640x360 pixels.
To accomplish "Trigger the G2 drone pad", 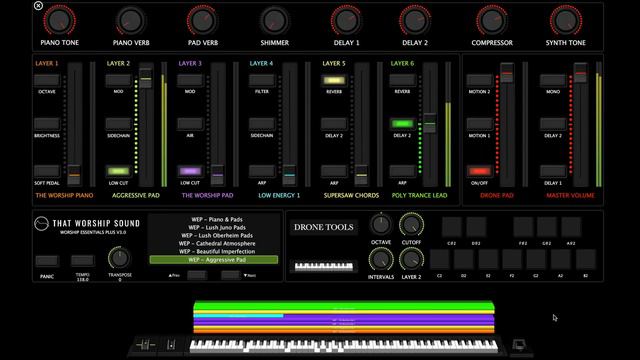I will [x=536, y=260].
